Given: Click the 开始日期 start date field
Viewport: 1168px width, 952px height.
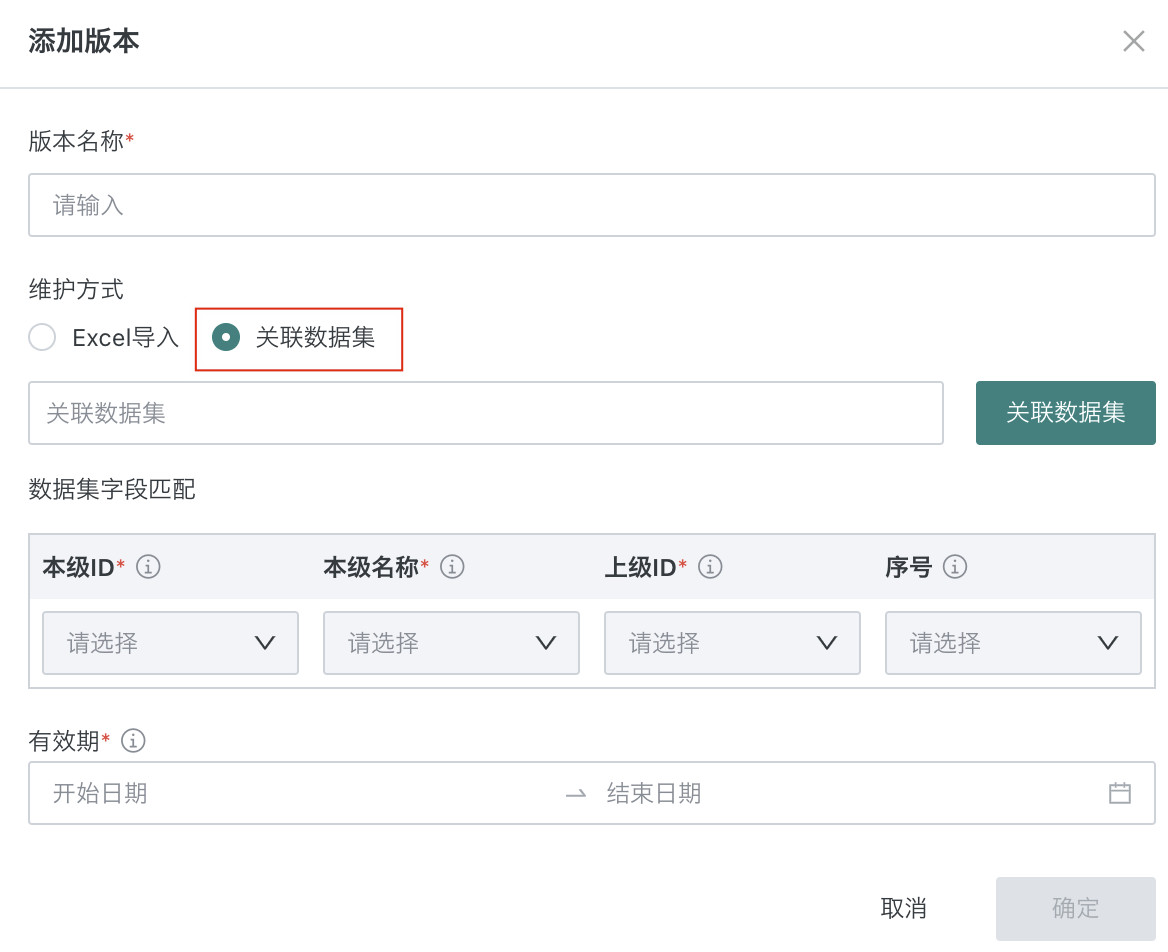Looking at the screenshot, I should [300, 793].
